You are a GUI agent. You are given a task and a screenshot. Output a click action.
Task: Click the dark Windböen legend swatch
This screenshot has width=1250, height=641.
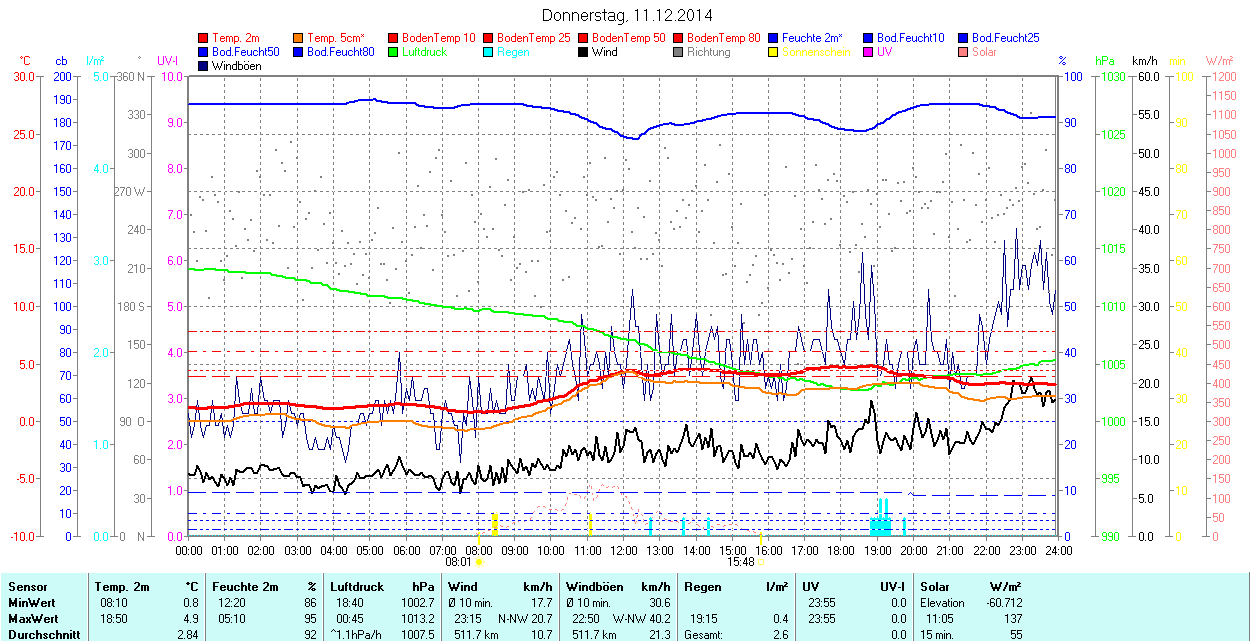tap(205, 66)
